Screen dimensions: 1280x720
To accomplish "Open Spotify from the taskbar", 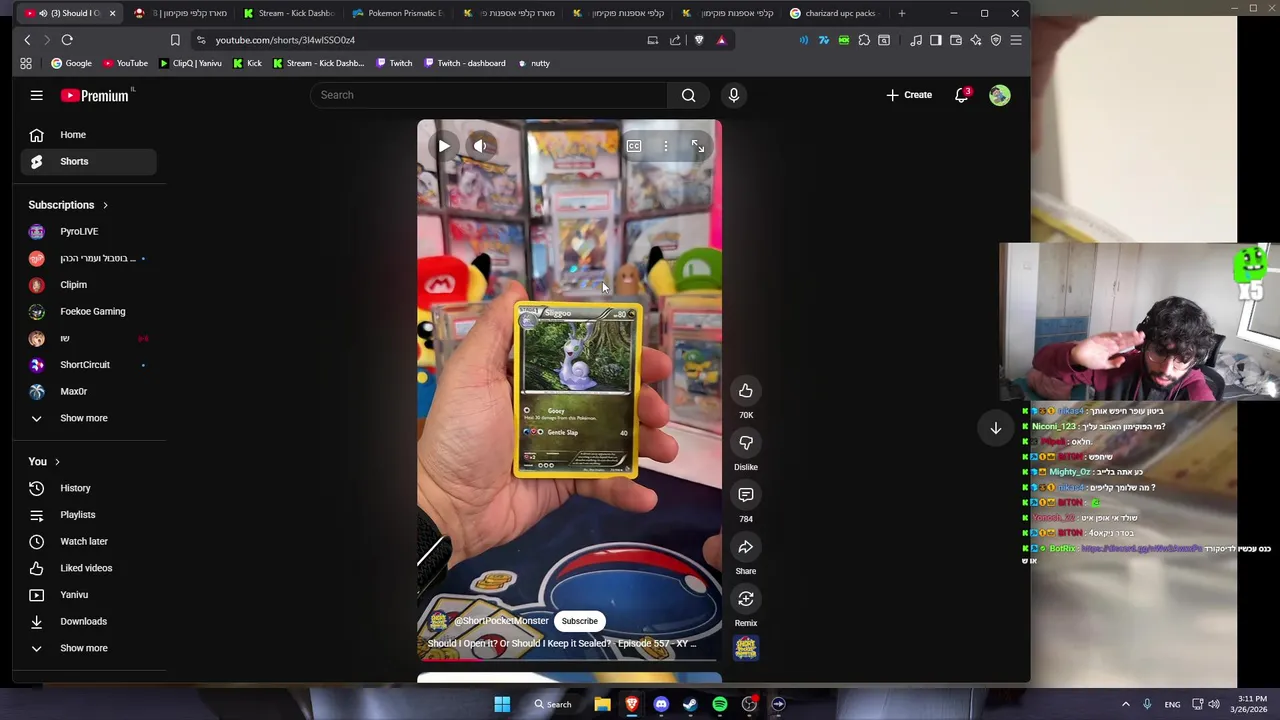I will click(x=720, y=704).
